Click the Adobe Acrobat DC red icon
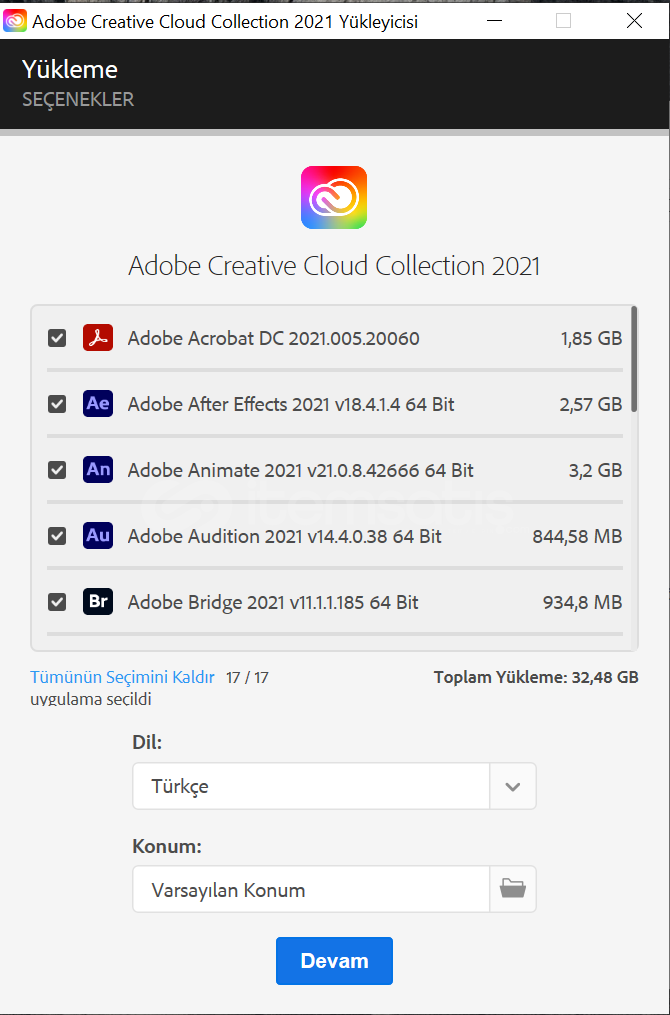The height and width of the screenshot is (1015, 670). tap(98, 338)
